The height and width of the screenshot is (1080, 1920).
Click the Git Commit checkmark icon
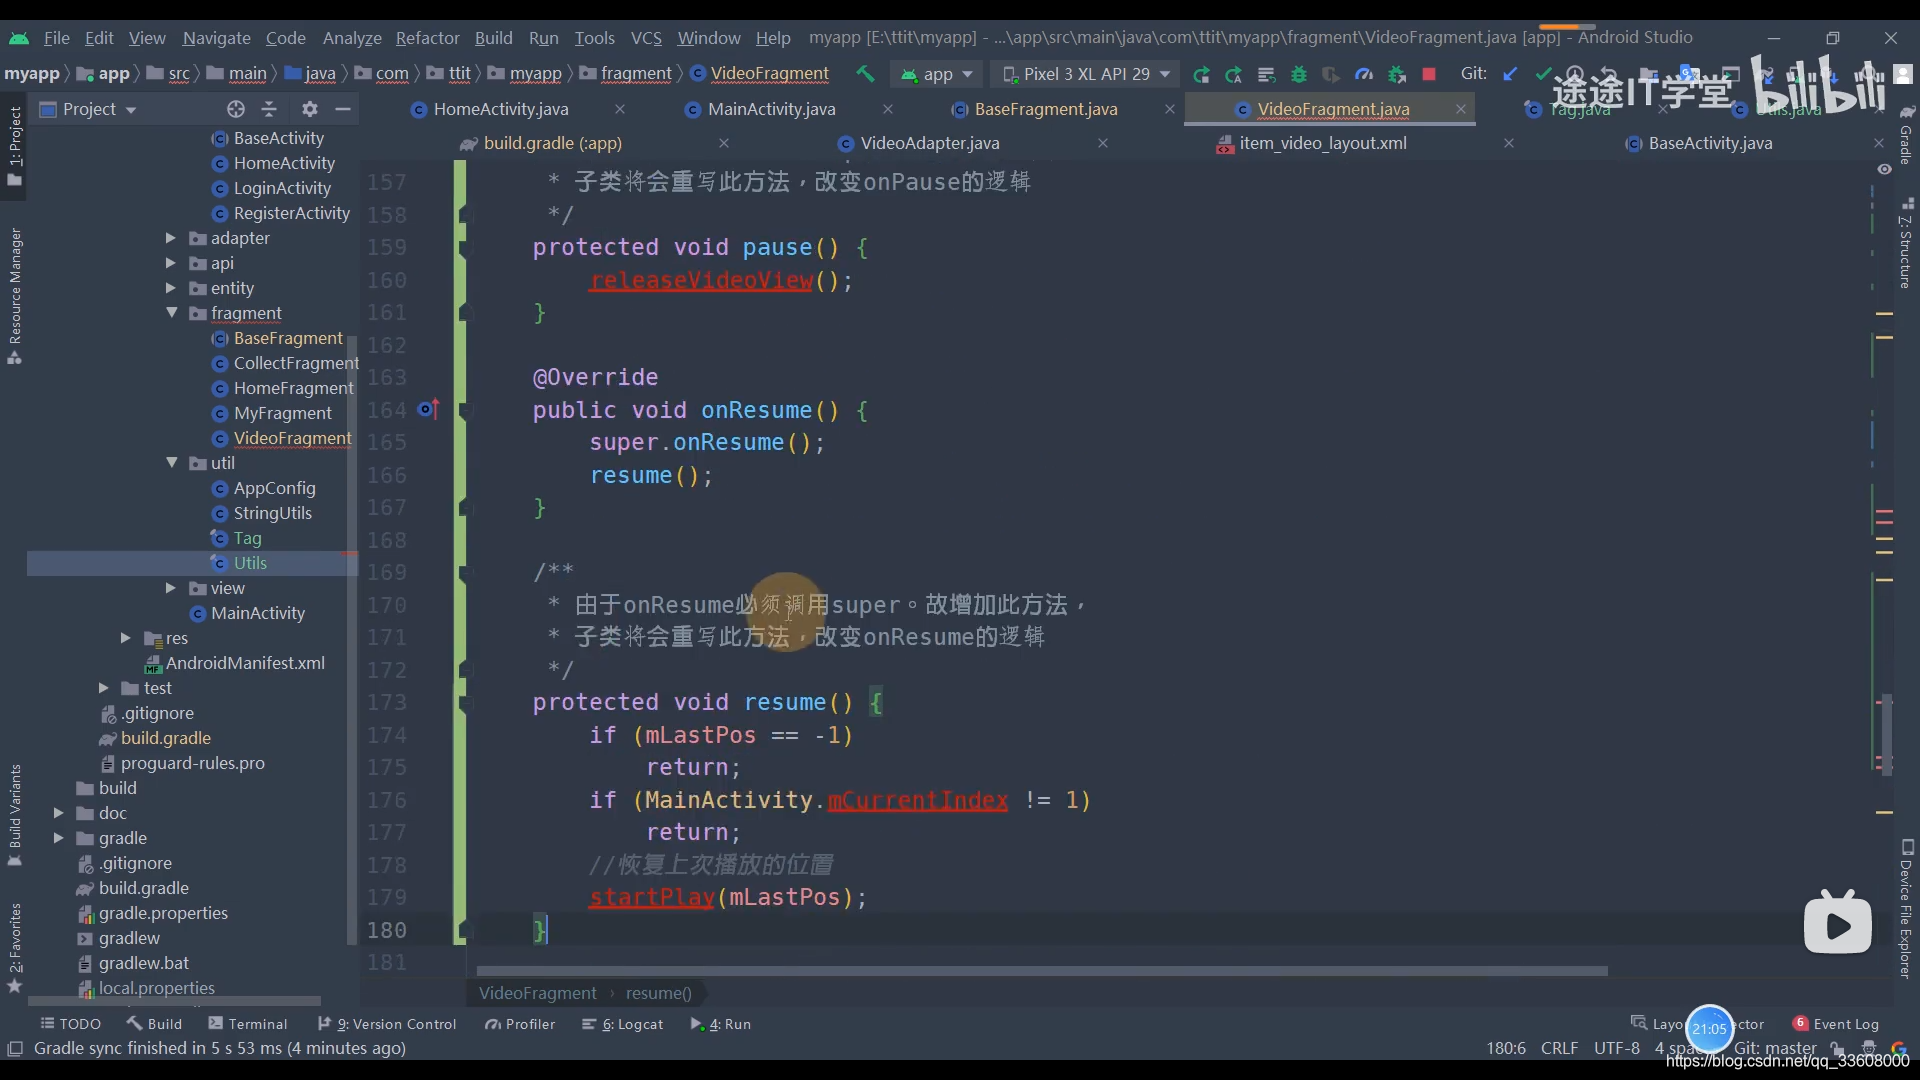1543,74
